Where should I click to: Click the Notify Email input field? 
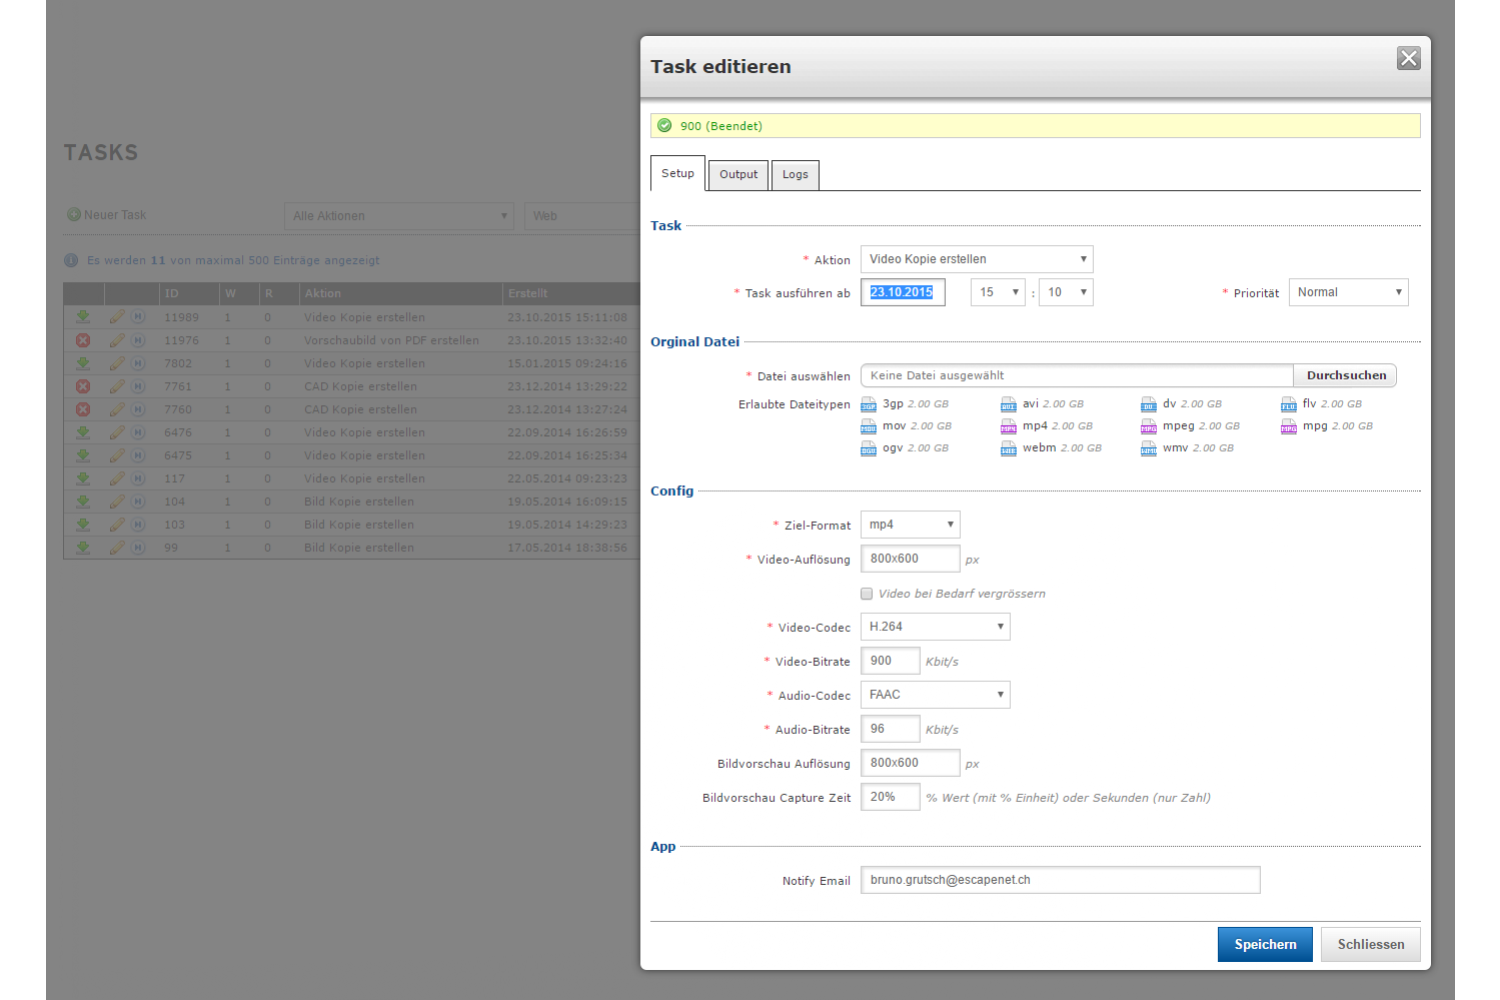pos(1060,880)
